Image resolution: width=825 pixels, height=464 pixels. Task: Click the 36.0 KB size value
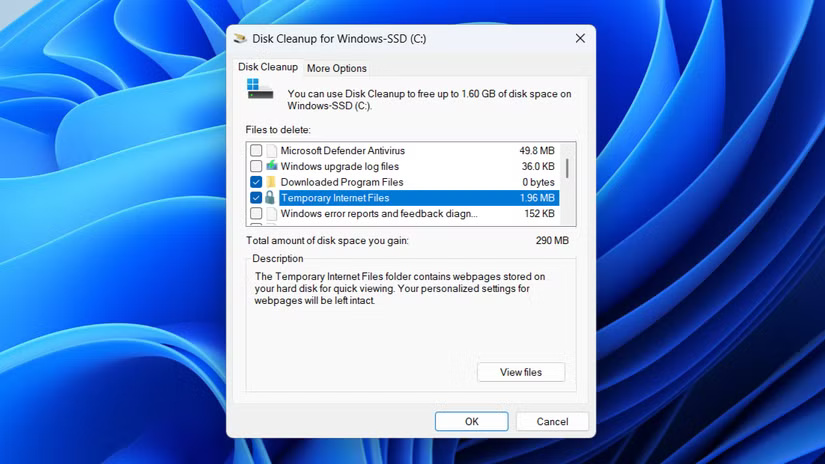[538, 166]
